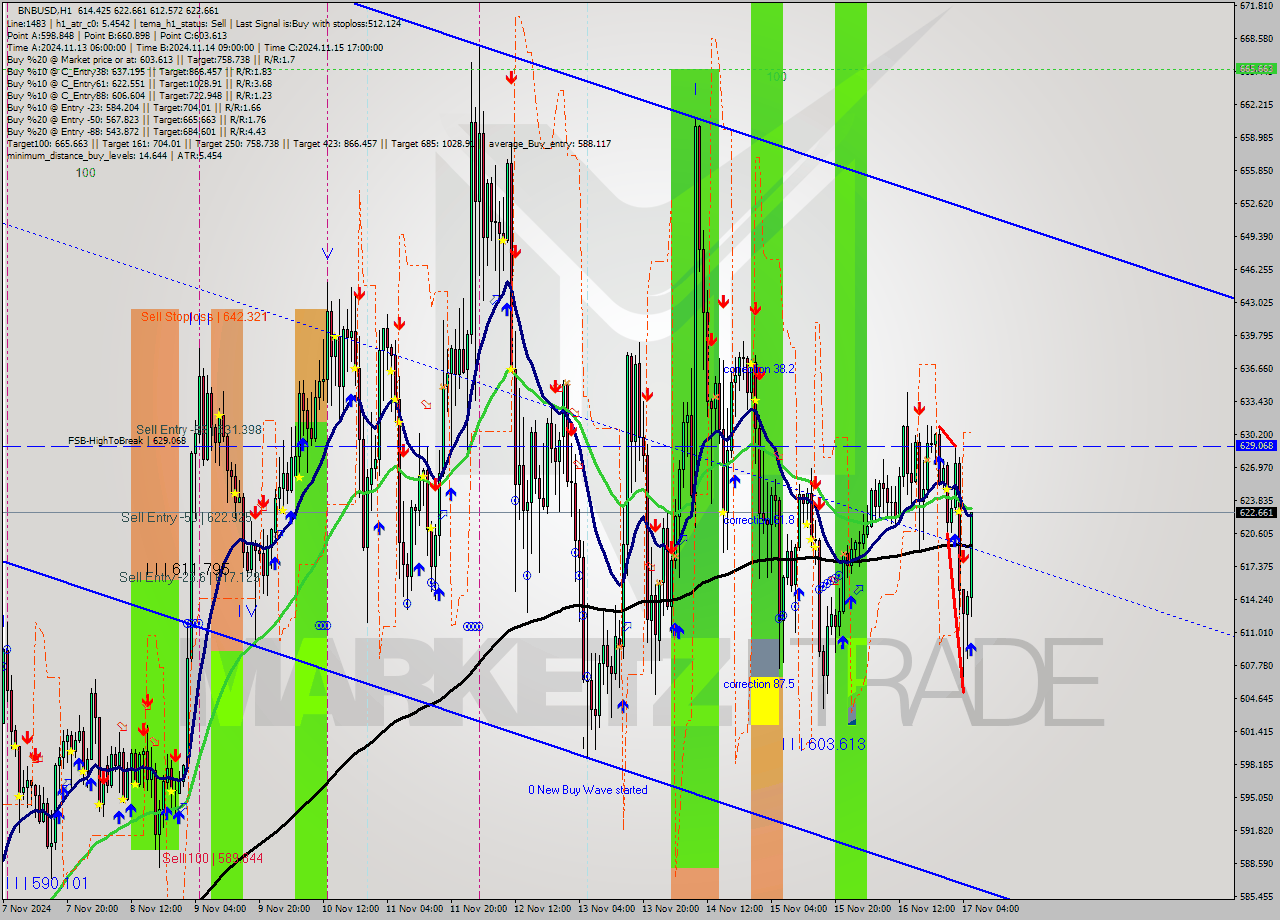Screen dimensions: 1280x920
Task: Click the '14 Nov 12:00' time axis label
Action: pos(734,909)
